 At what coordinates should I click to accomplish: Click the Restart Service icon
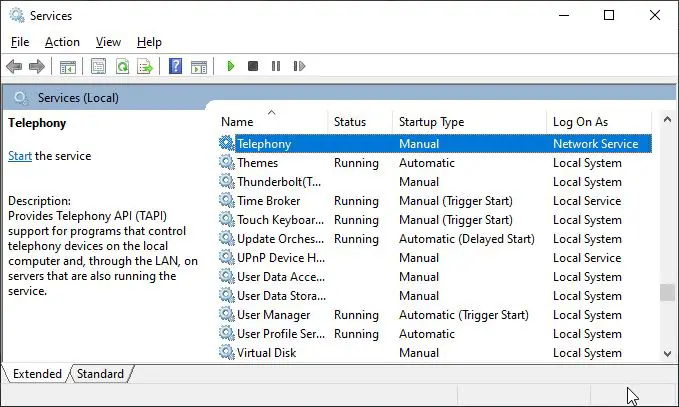299,66
